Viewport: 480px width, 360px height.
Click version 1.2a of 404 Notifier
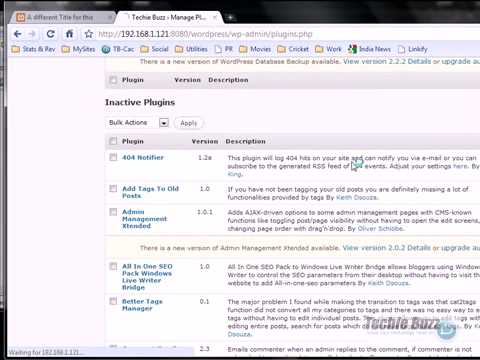tap(205, 157)
